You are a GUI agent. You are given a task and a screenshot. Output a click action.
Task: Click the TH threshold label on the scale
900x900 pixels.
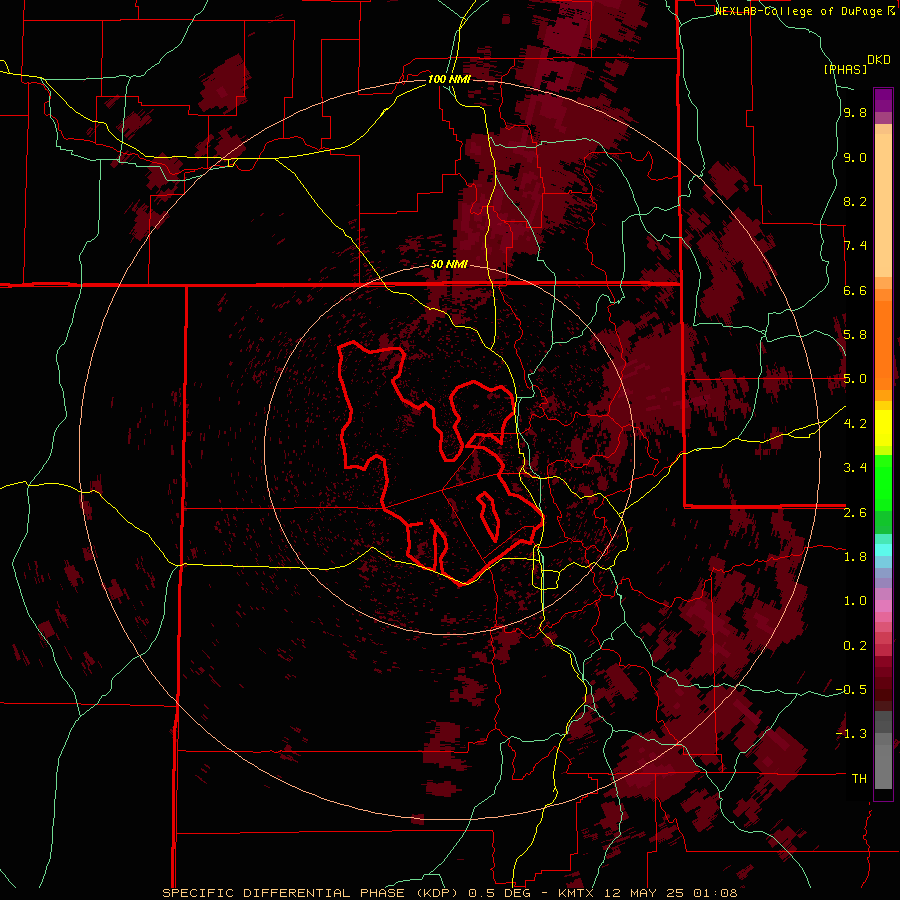click(x=859, y=778)
